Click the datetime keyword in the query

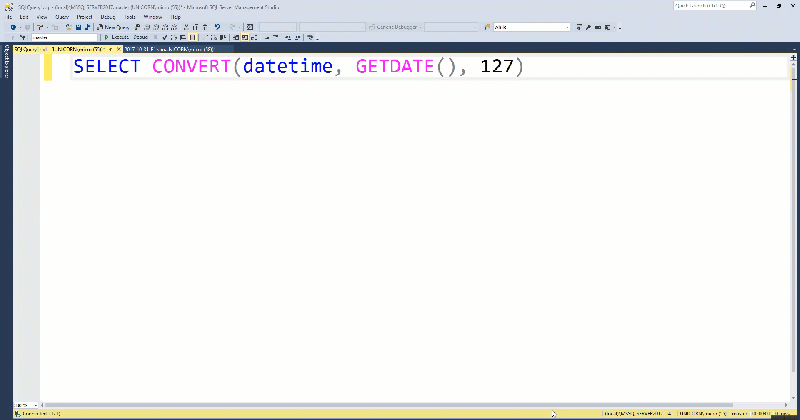[x=288, y=66]
